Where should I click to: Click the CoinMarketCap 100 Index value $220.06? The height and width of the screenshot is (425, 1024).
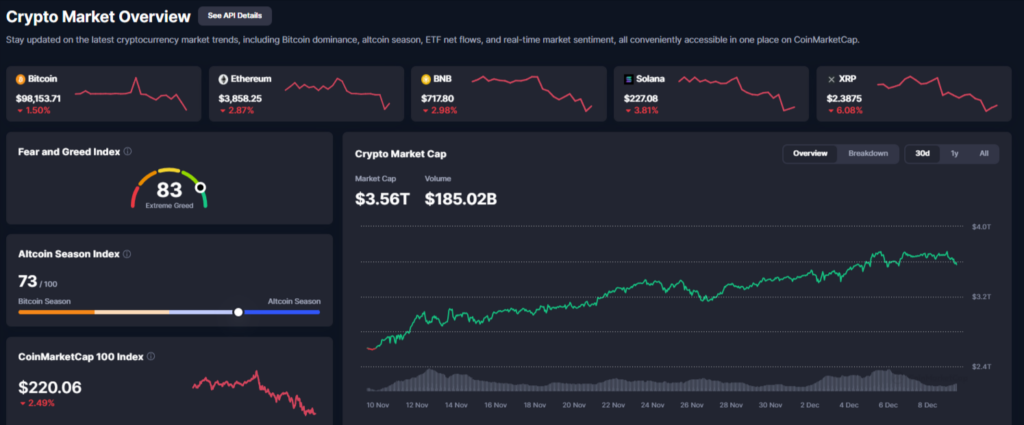50,387
